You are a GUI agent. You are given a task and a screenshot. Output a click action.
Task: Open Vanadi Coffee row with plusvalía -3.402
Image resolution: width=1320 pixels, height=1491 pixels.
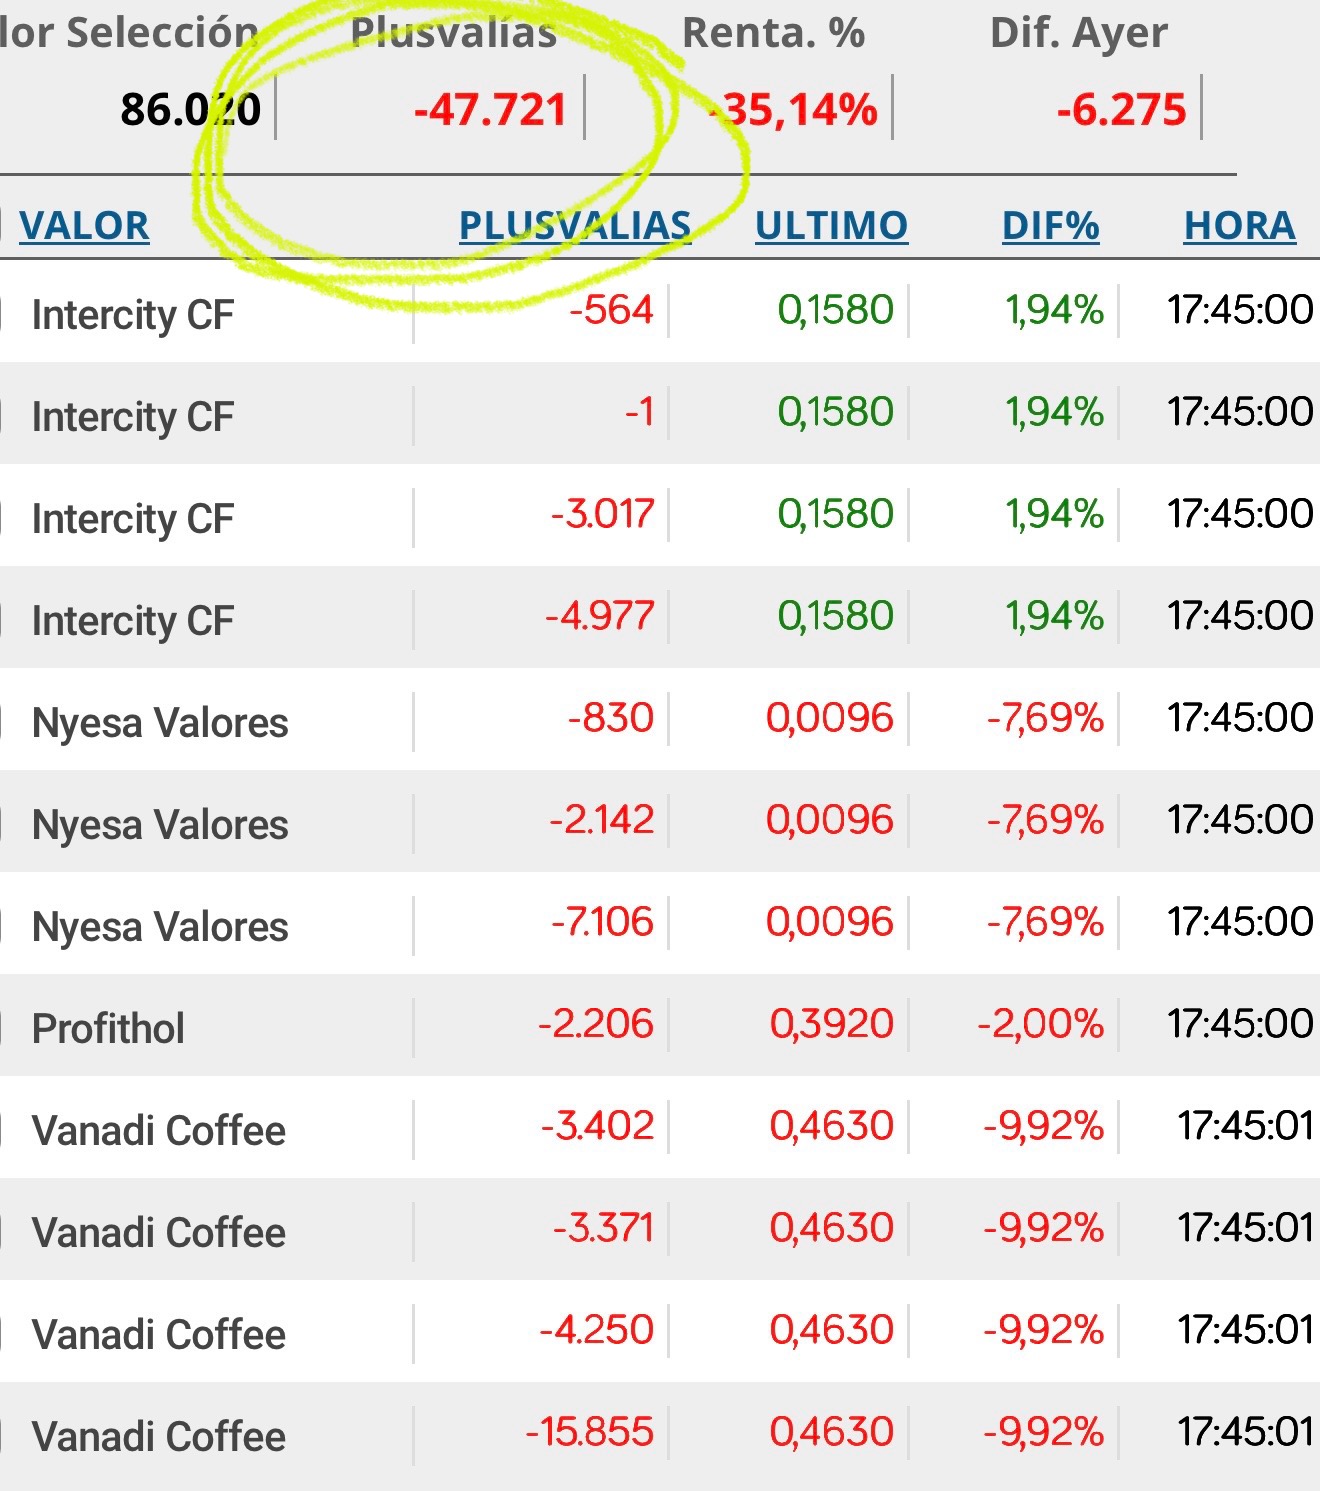[x=660, y=1127]
